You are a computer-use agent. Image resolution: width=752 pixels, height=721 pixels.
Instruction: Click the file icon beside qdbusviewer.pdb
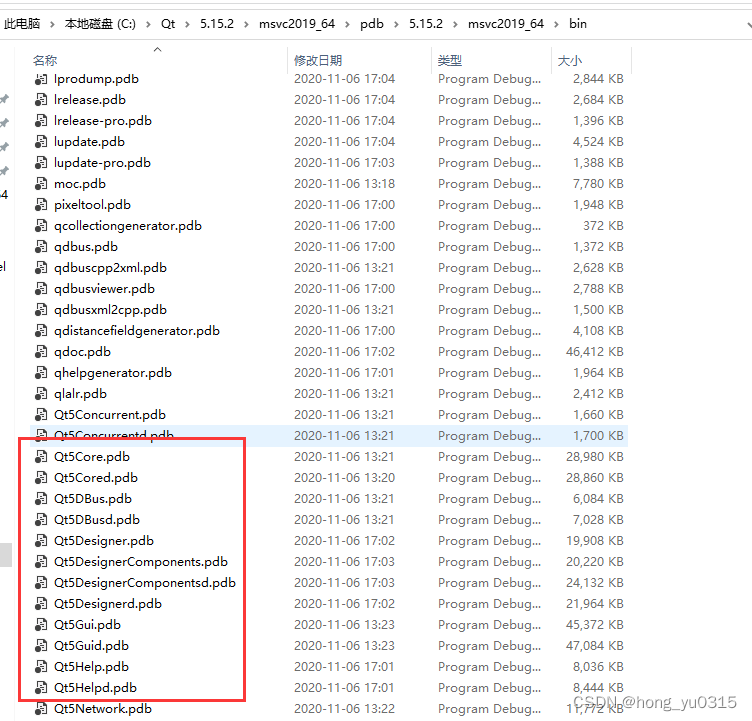pyautogui.click(x=41, y=289)
